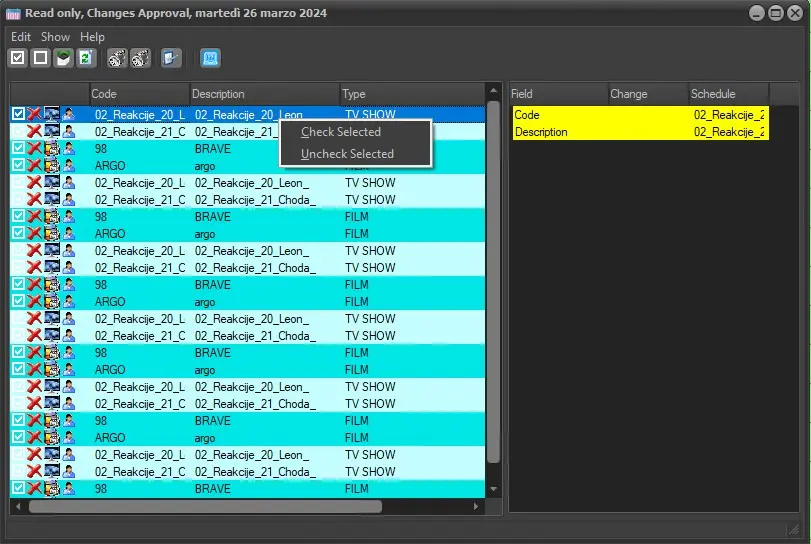Screen dimensions: 811x544
Task: Toggle the checkbox of the first BRAVE row
Action: (x=18, y=148)
